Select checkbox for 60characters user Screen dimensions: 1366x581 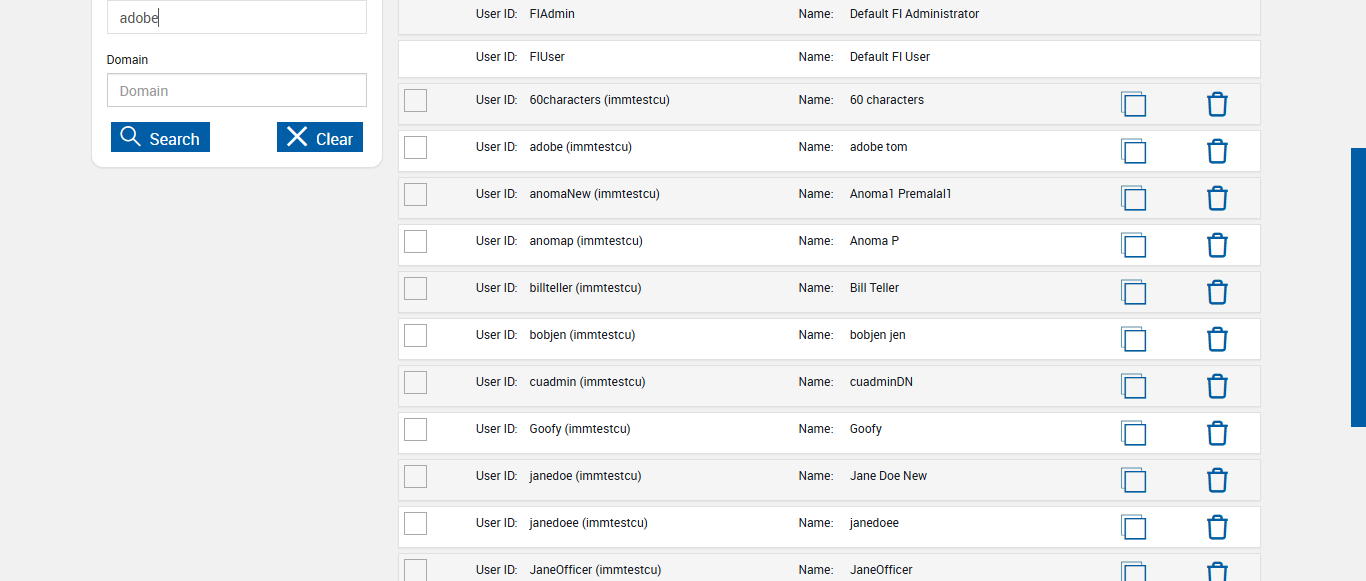pos(415,100)
